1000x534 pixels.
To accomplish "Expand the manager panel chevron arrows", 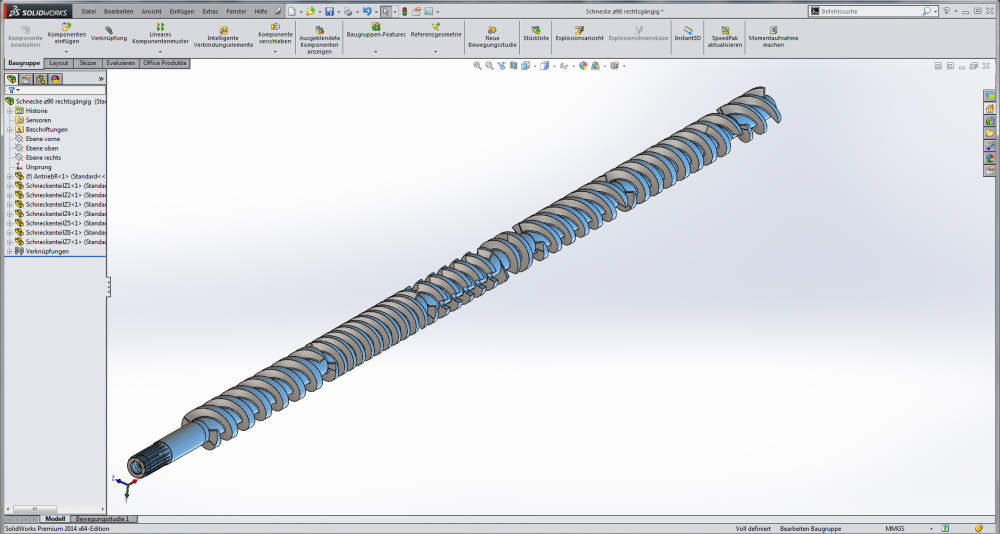I will [x=101, y=79].
